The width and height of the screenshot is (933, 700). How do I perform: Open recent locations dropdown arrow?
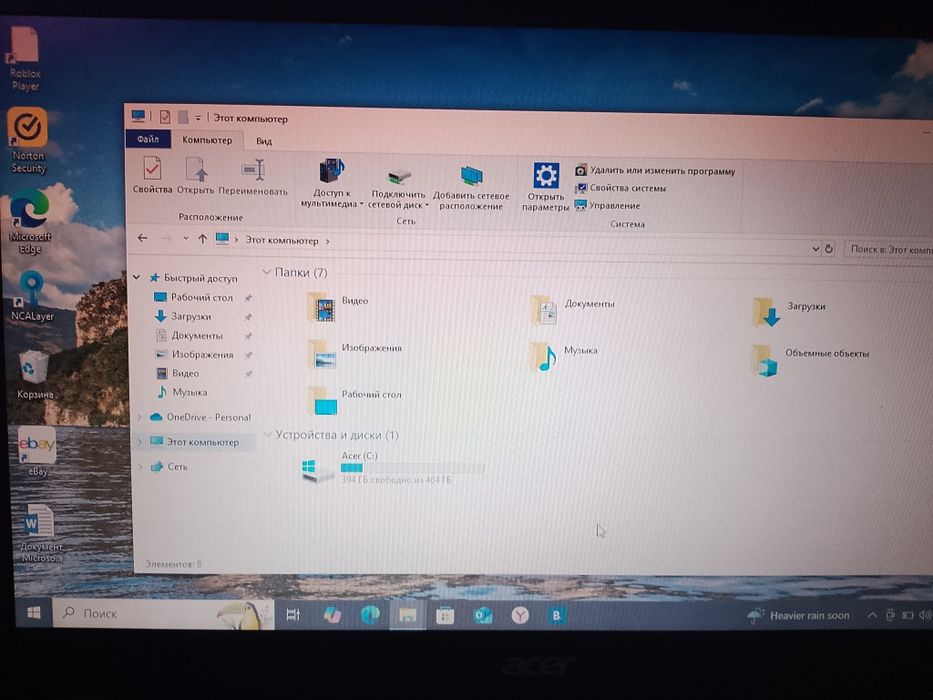(x=186, y=239)
